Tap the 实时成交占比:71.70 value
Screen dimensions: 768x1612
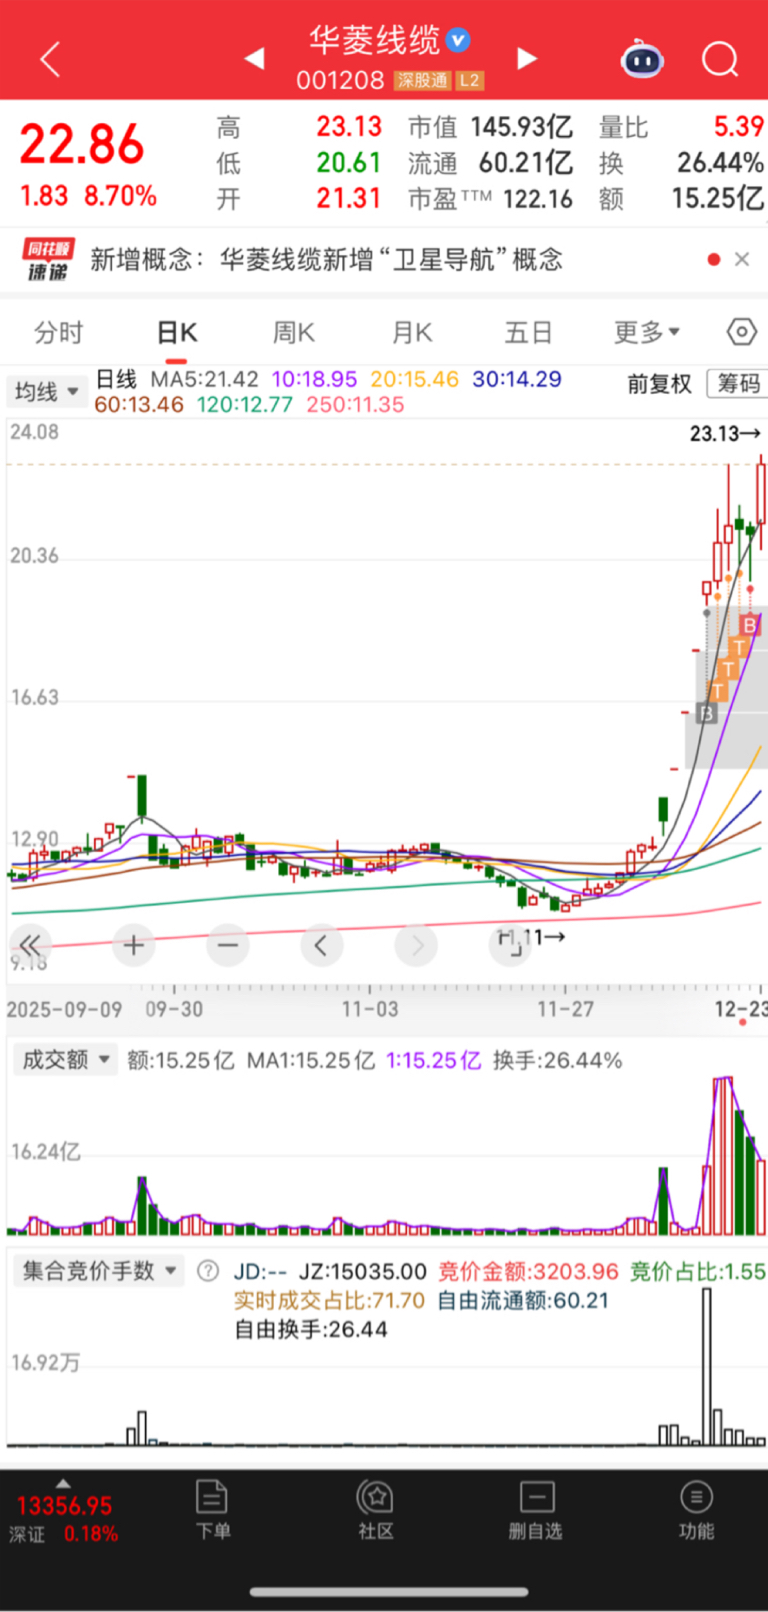(x=329, y=1300)
